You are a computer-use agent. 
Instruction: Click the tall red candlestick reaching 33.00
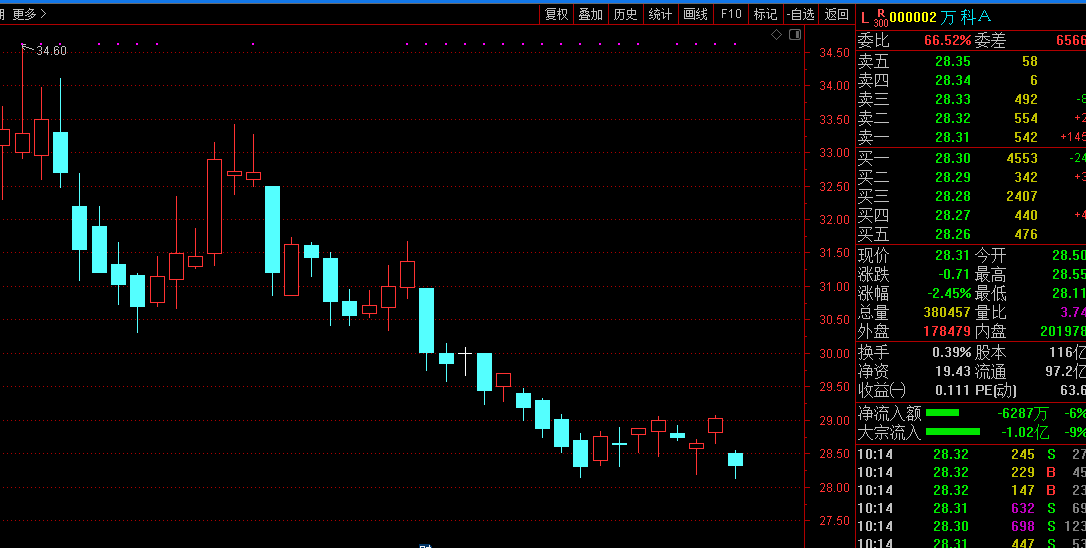[215, 206]
